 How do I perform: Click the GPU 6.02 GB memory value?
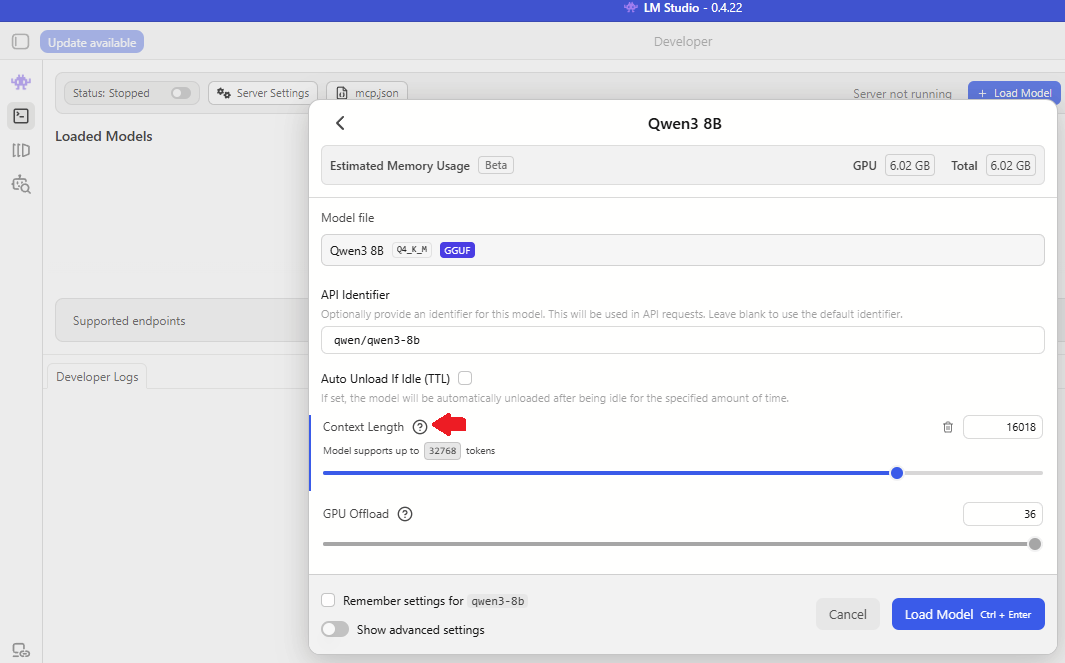tap(909, 165)
